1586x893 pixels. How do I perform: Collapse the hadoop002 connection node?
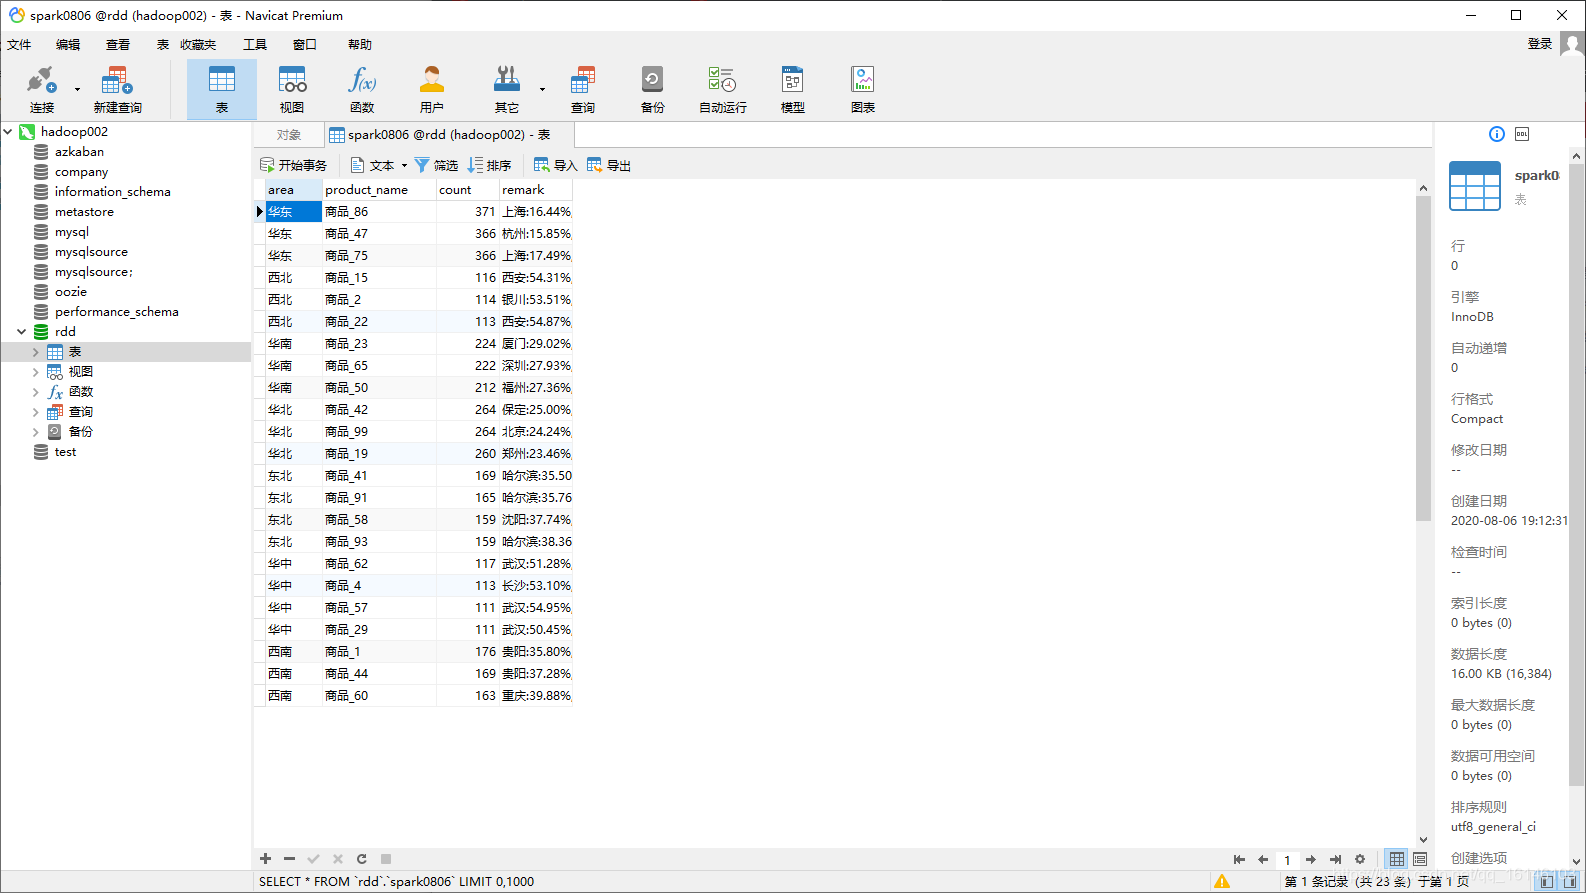pyautogui.click(x=8, y=131)
